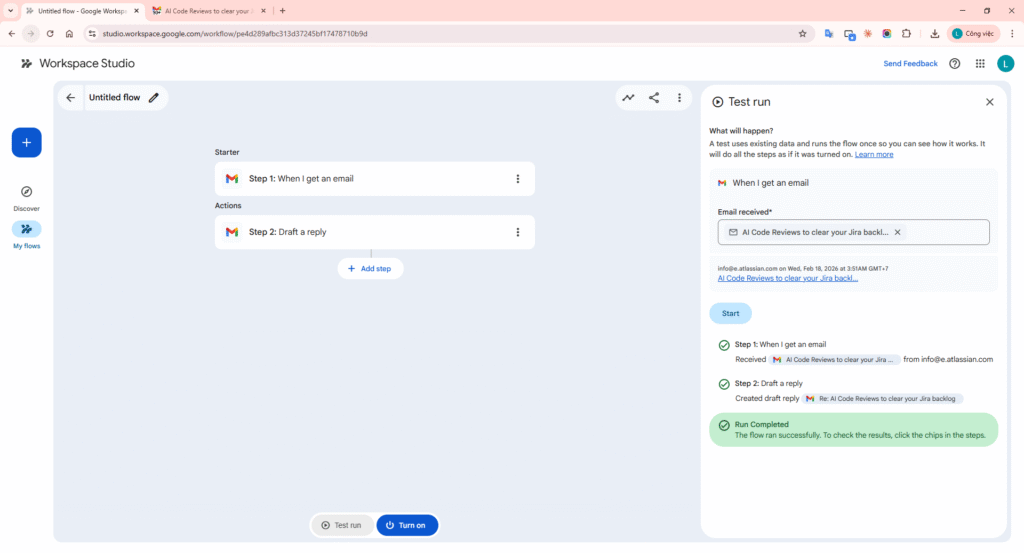This screenshot has width=1024, height=553.
Task: Click the blue plus create button
Action: (x=26, y=143)
